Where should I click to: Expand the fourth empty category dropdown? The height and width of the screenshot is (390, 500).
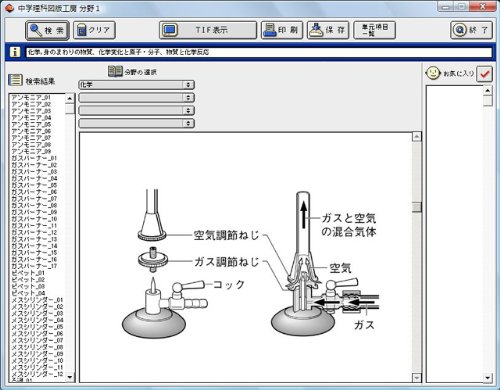136,123
